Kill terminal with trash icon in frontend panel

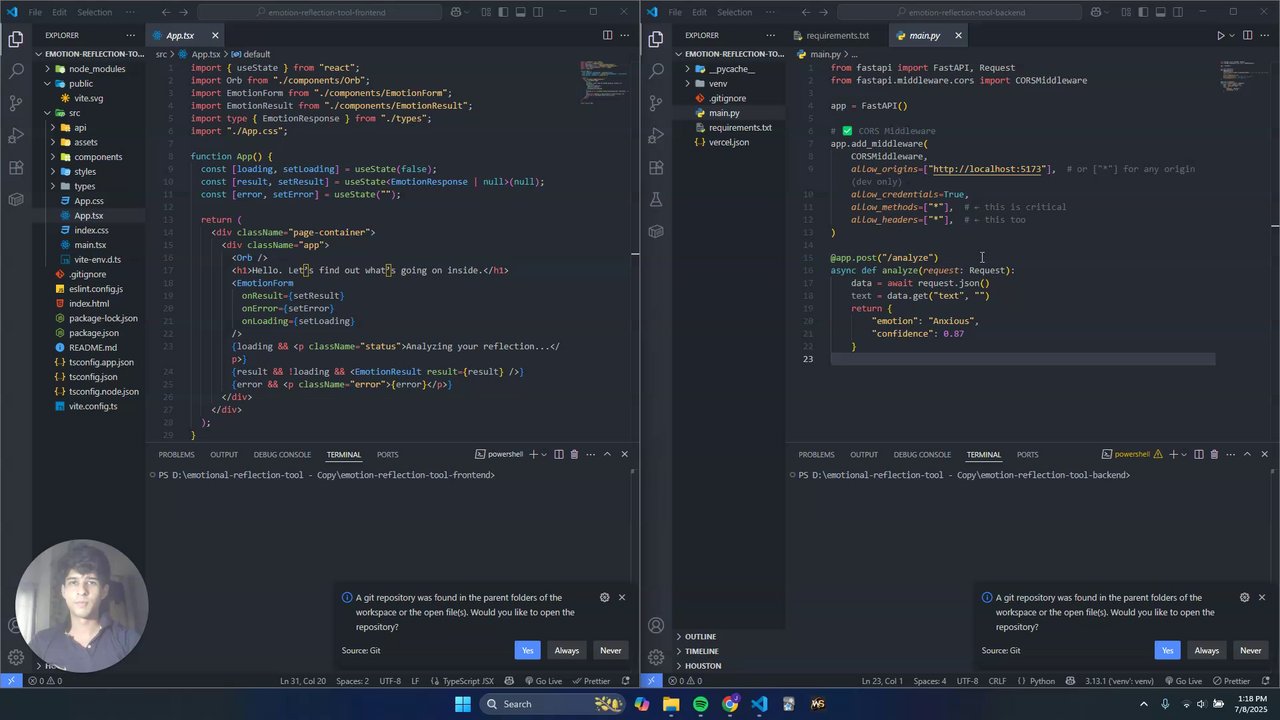coord(574,454)
